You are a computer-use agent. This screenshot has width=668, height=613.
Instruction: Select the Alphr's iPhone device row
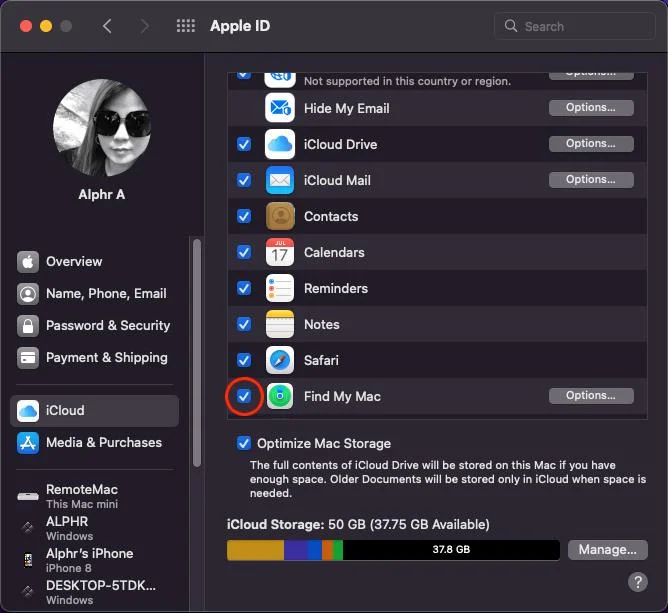point(95,560)
